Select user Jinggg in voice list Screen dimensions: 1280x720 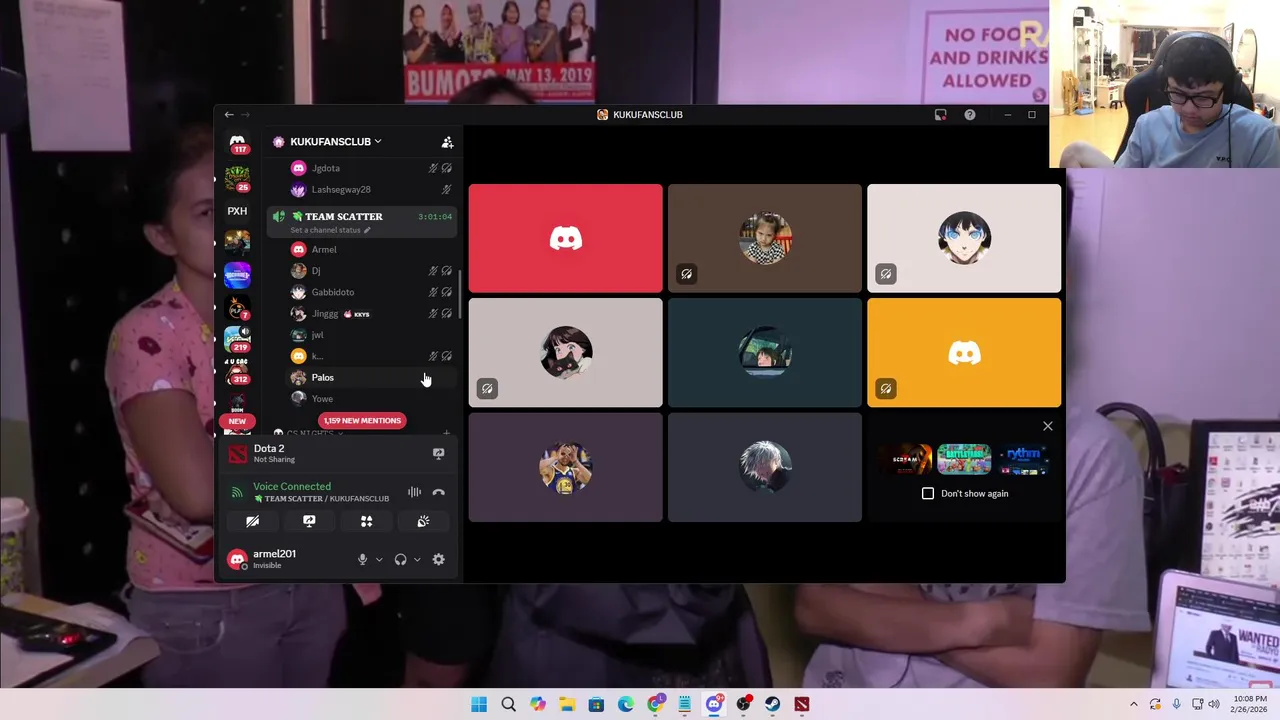pyautogui.click(x=372, y=314)
